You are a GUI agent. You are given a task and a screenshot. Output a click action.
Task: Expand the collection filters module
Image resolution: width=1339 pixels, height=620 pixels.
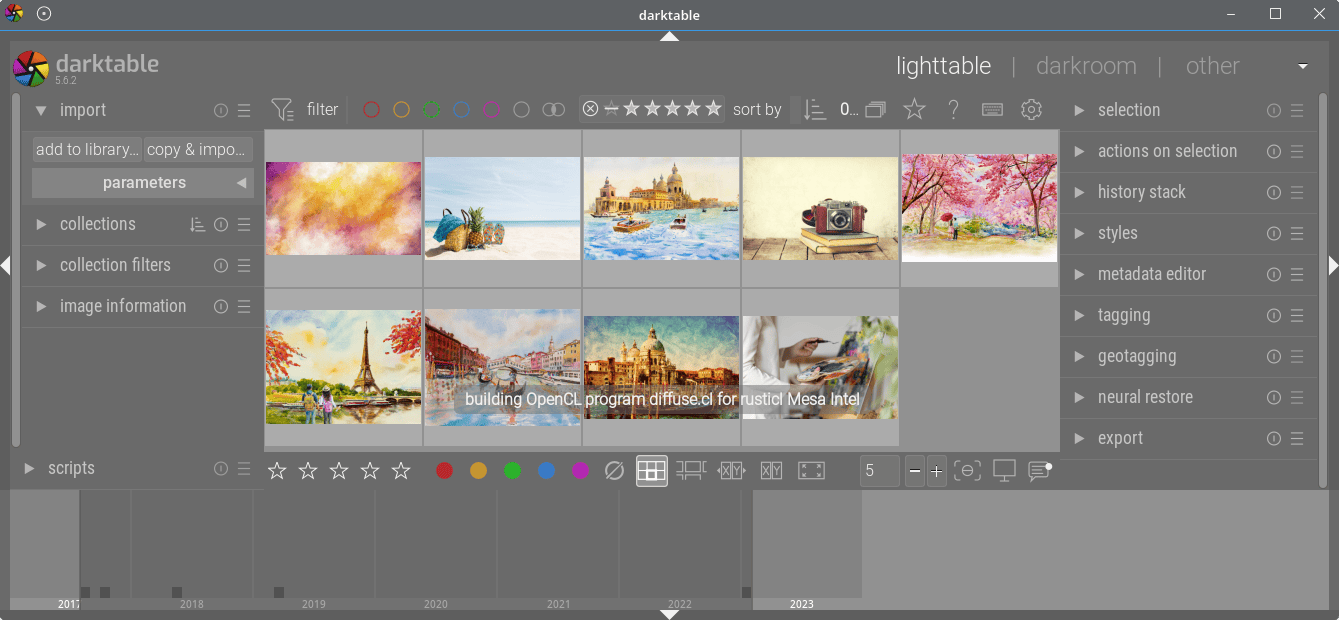pos(41,266)
